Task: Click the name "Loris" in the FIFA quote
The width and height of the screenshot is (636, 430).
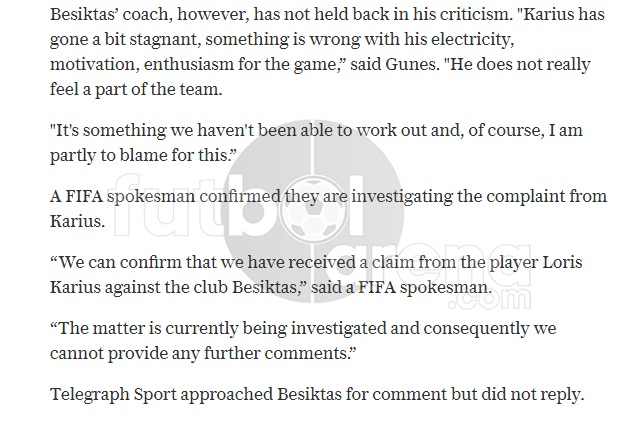Action: tap(562, 262)
